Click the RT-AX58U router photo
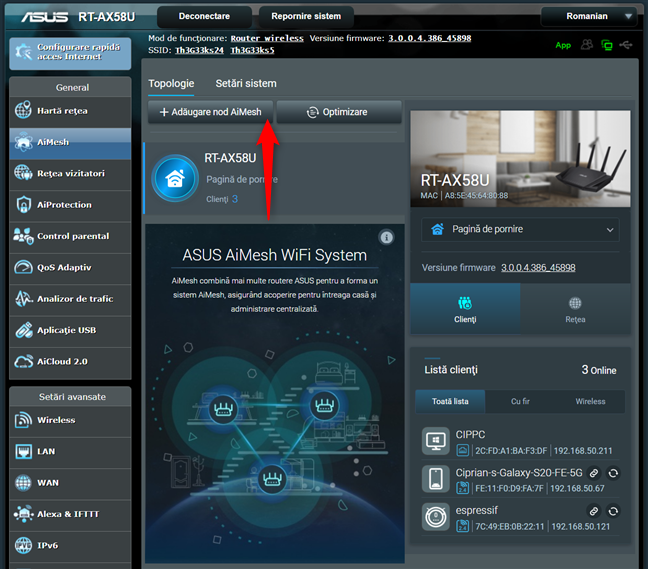 pos(520,159)
